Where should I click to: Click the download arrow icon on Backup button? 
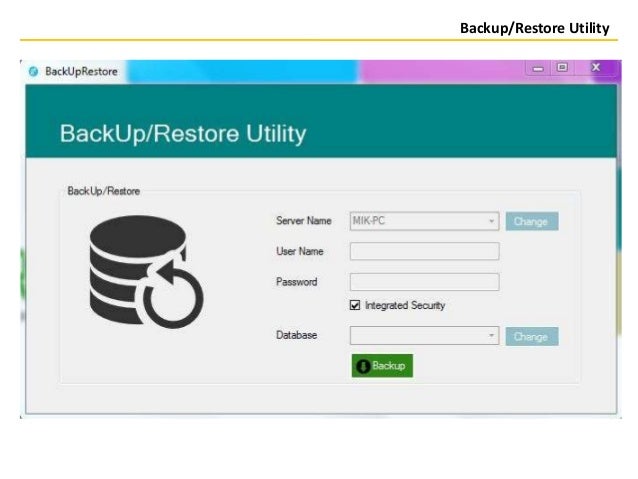click(x=363, y=366)
